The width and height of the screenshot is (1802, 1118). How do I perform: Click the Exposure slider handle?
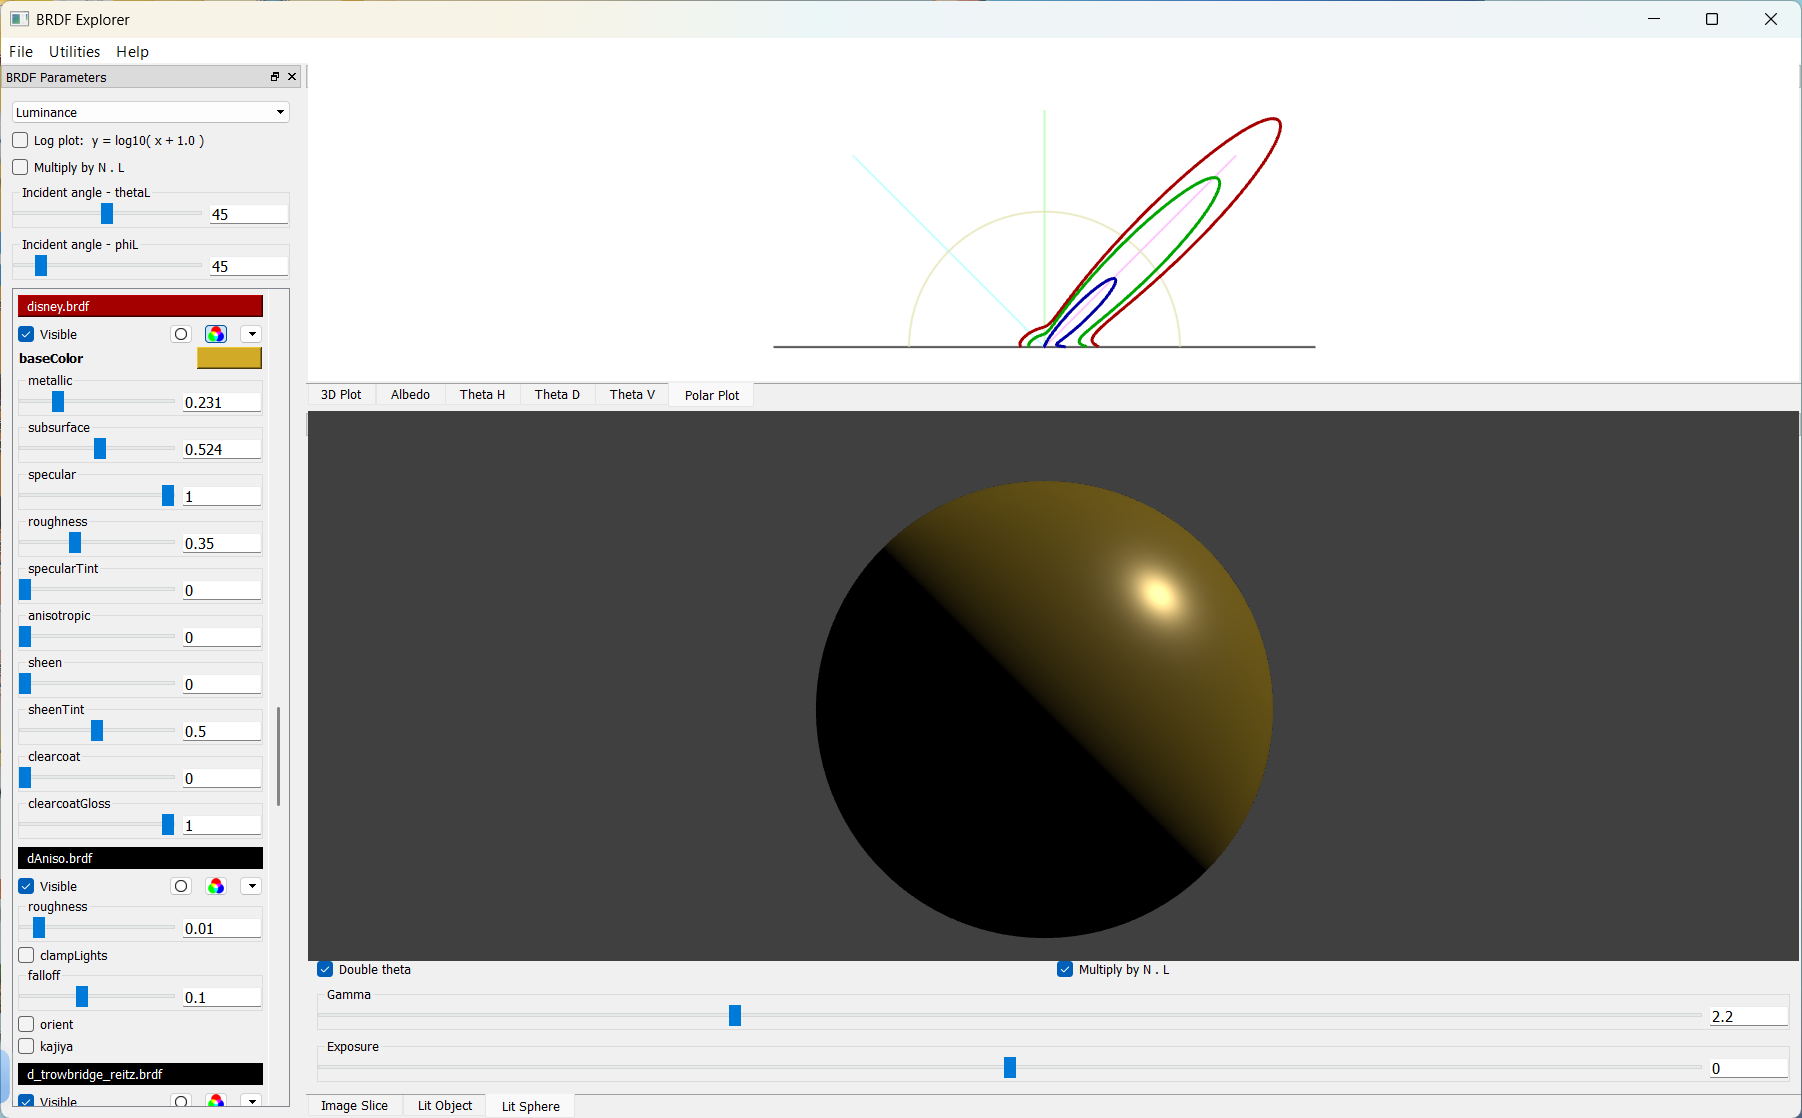pos(1010,1068)
